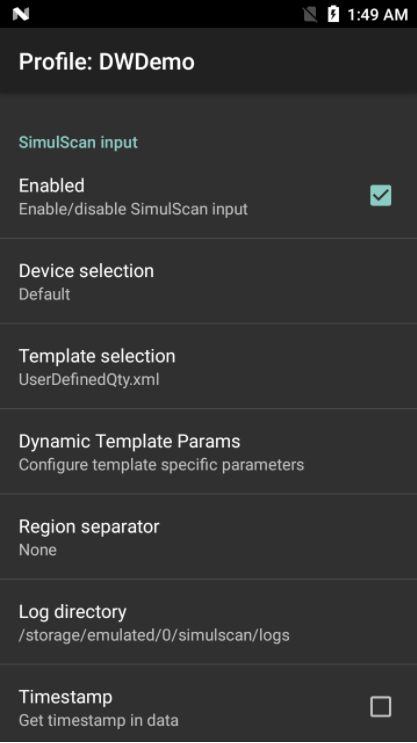Tap the 1:49 AM clock

coord(378,15)
